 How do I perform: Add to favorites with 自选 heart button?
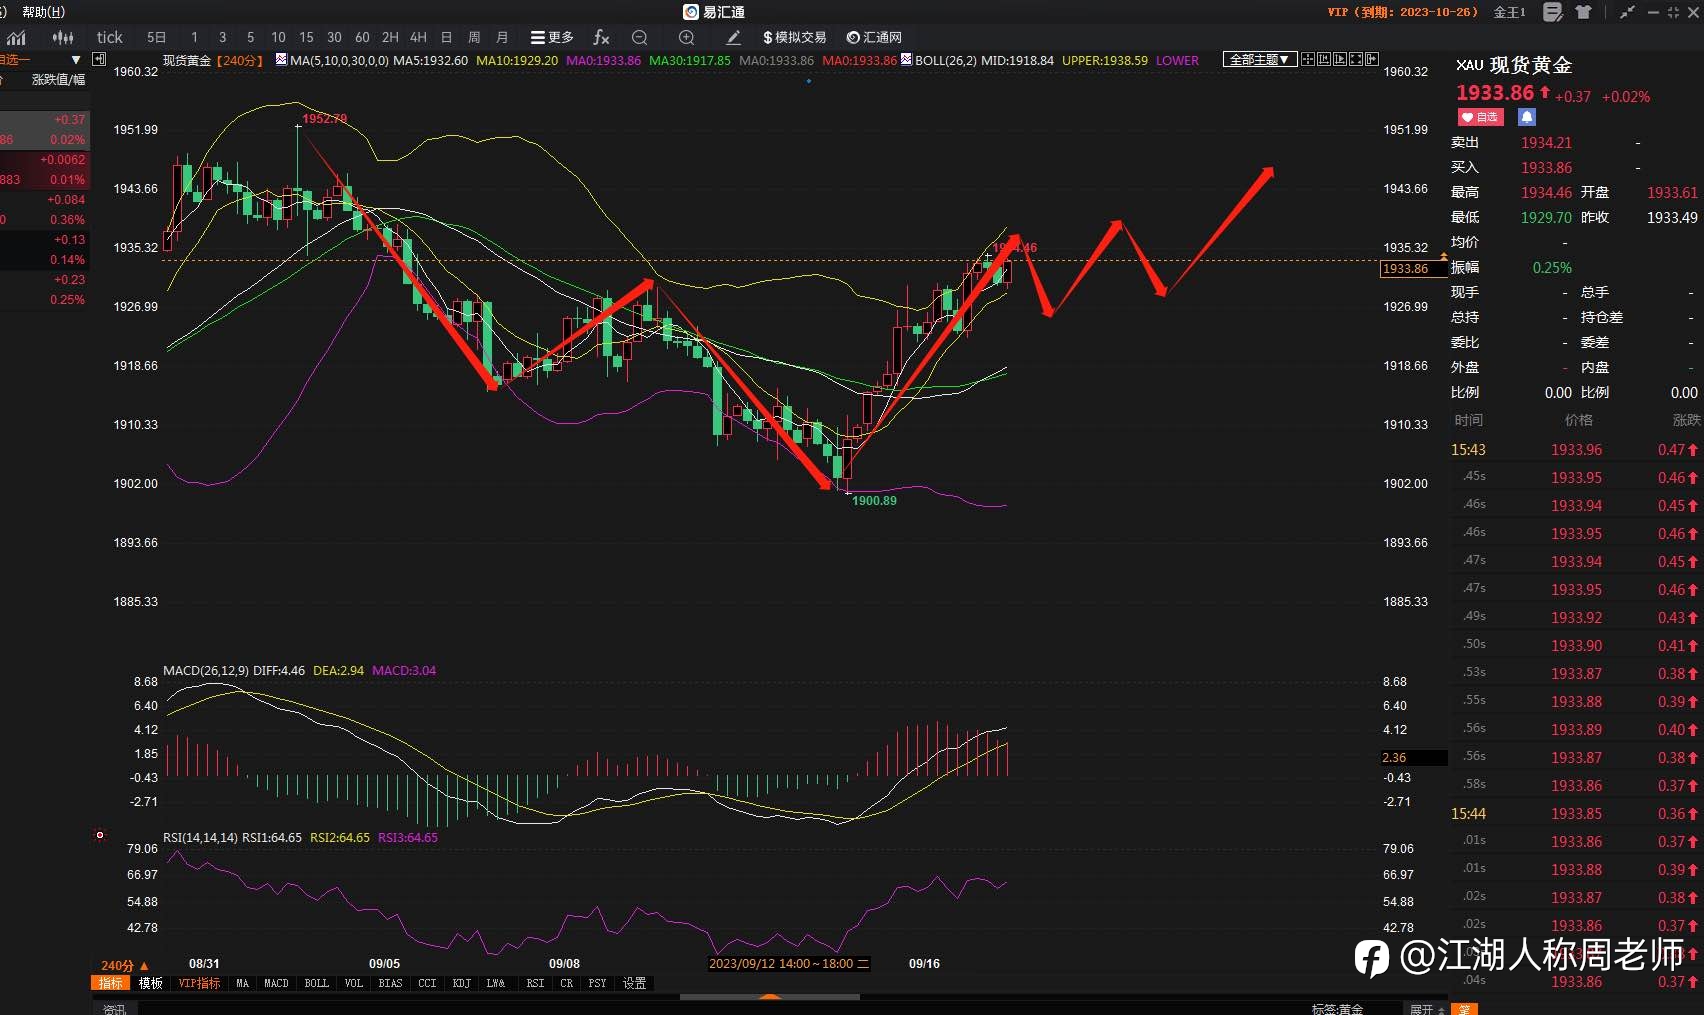pyautogui.click(x=1481, y=117)
